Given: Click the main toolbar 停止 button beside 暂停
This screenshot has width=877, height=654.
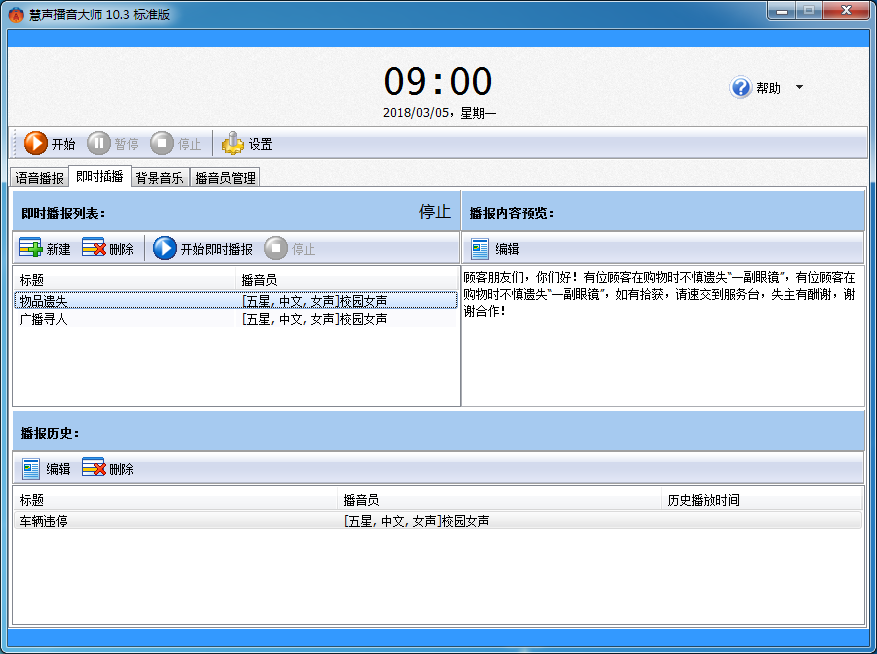Looking at the screenshot, I should [176, 144].
